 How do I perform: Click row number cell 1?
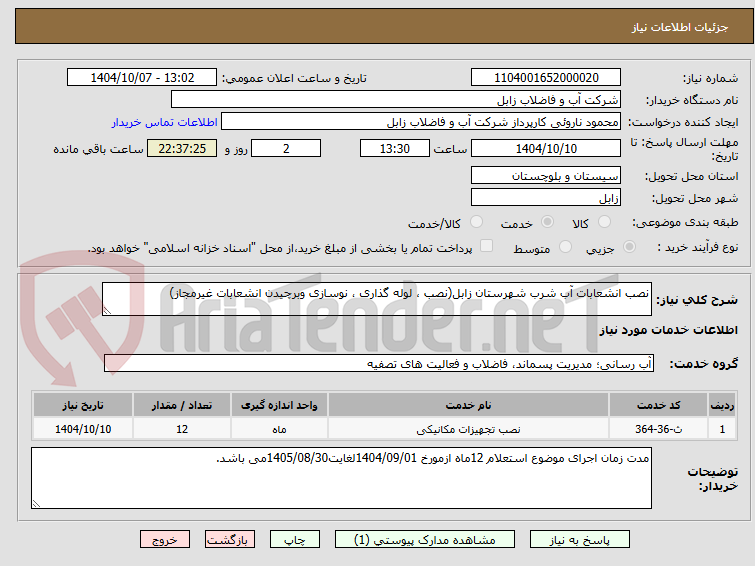click(x=722, y=429)
